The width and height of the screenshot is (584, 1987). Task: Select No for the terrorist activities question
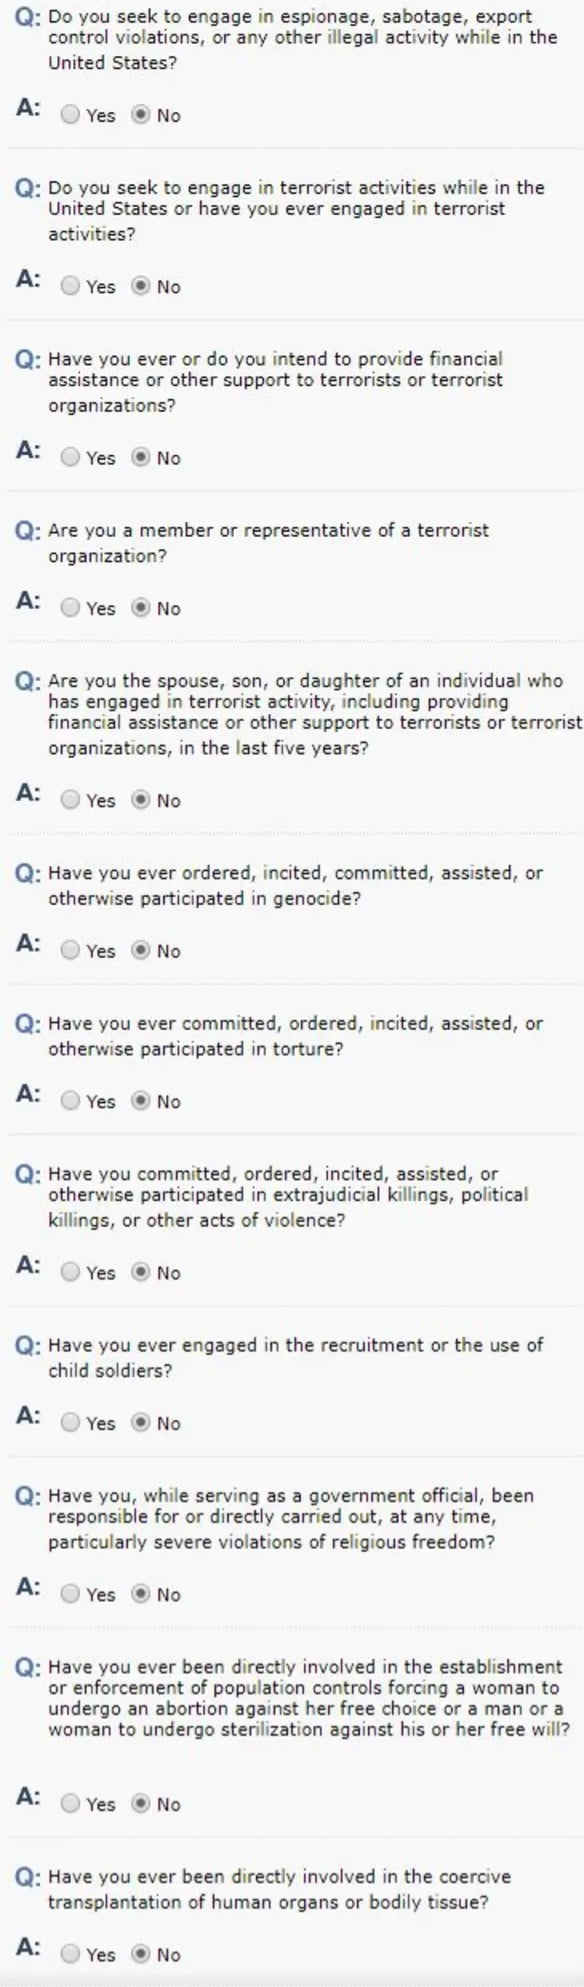pyautogui.click(x=139, y=287)
